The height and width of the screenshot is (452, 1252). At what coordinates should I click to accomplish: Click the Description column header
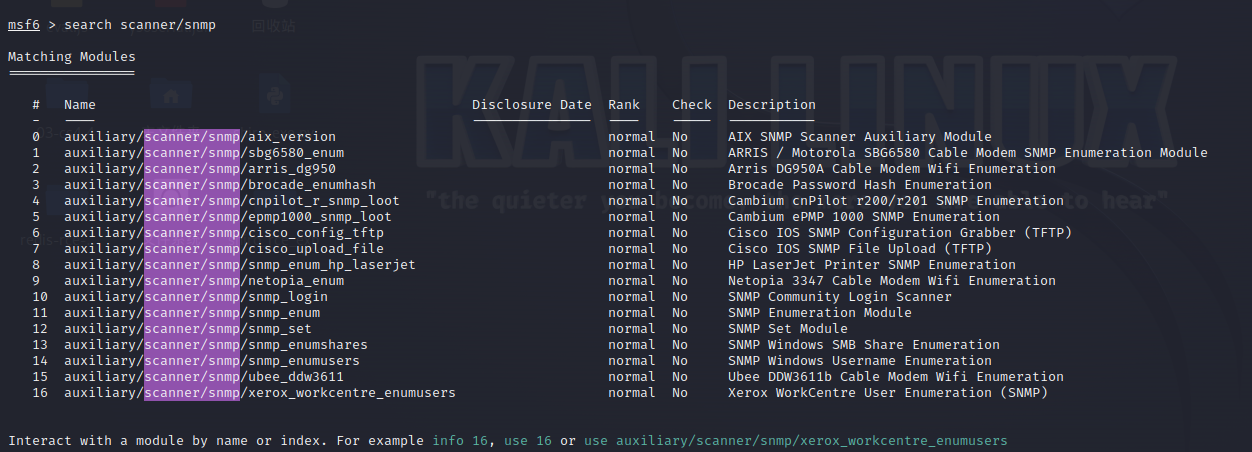tap(771, 105)
